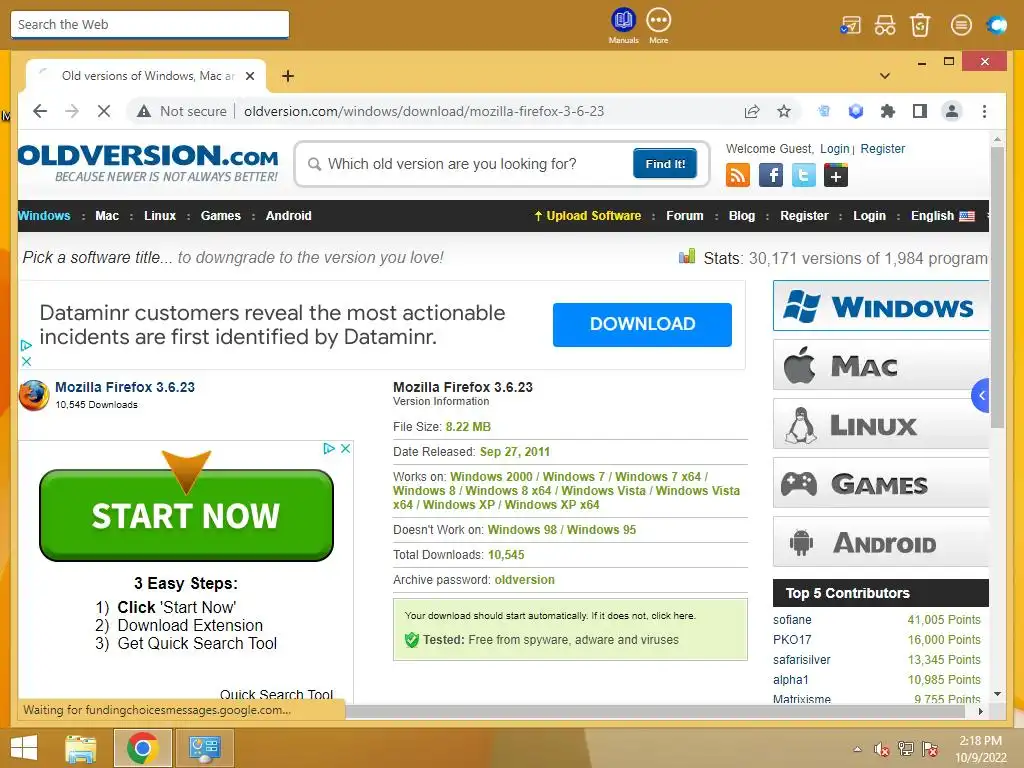Select the Games category banner
This screenshot has height=768, width=1024.
click(880, 483)
